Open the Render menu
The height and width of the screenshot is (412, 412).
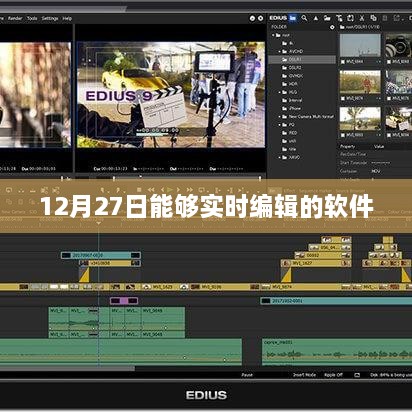pyautogui.click(x=15, y=18)
